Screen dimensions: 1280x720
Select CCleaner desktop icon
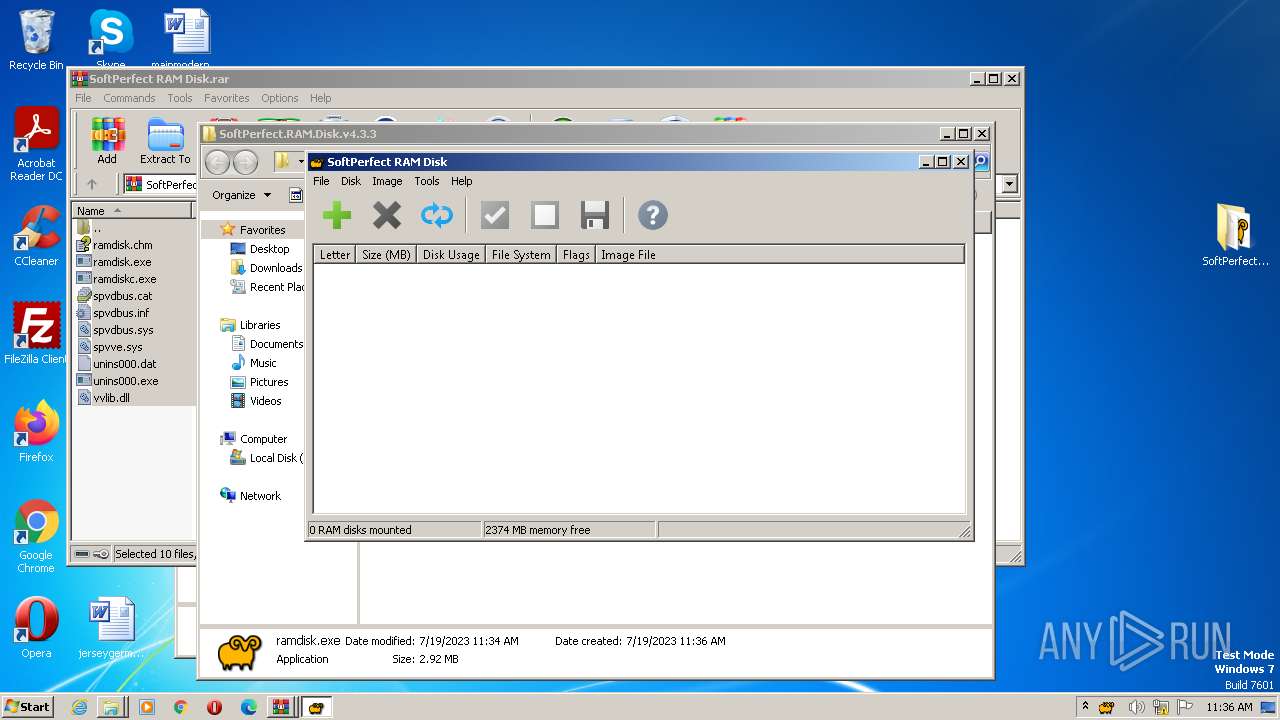coord(36,236)
